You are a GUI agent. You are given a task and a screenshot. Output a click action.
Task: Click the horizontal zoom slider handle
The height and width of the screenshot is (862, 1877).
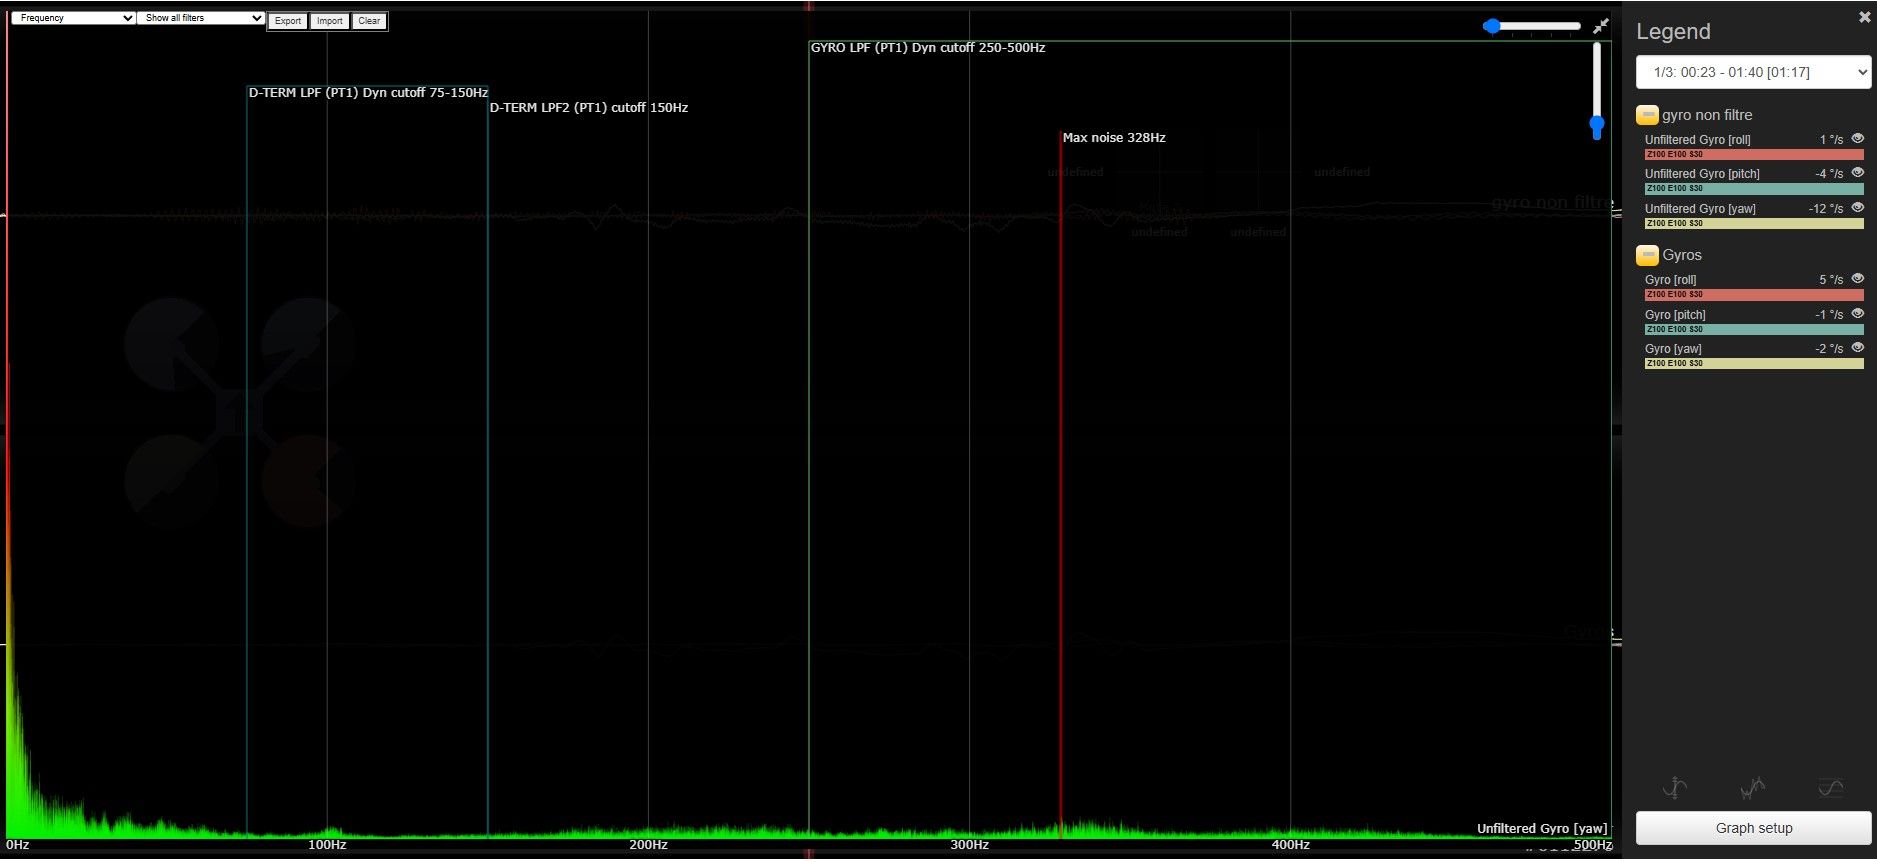[1492, 26]
